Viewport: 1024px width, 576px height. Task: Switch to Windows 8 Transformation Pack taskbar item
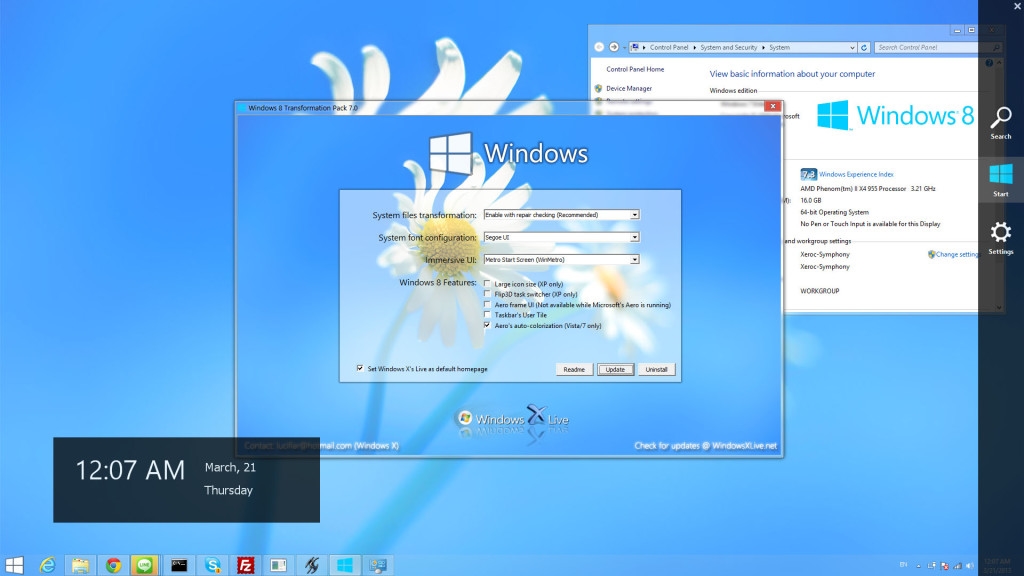pyautogui.click(x=345, y=565)
